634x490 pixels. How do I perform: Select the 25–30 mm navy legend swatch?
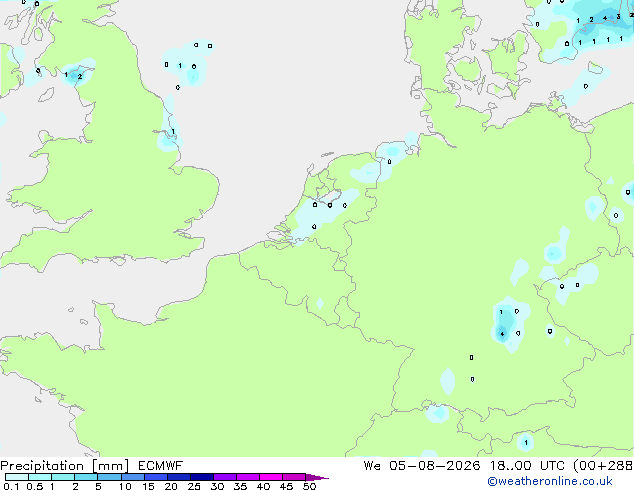pyautogui.click(x=202, y=477)
